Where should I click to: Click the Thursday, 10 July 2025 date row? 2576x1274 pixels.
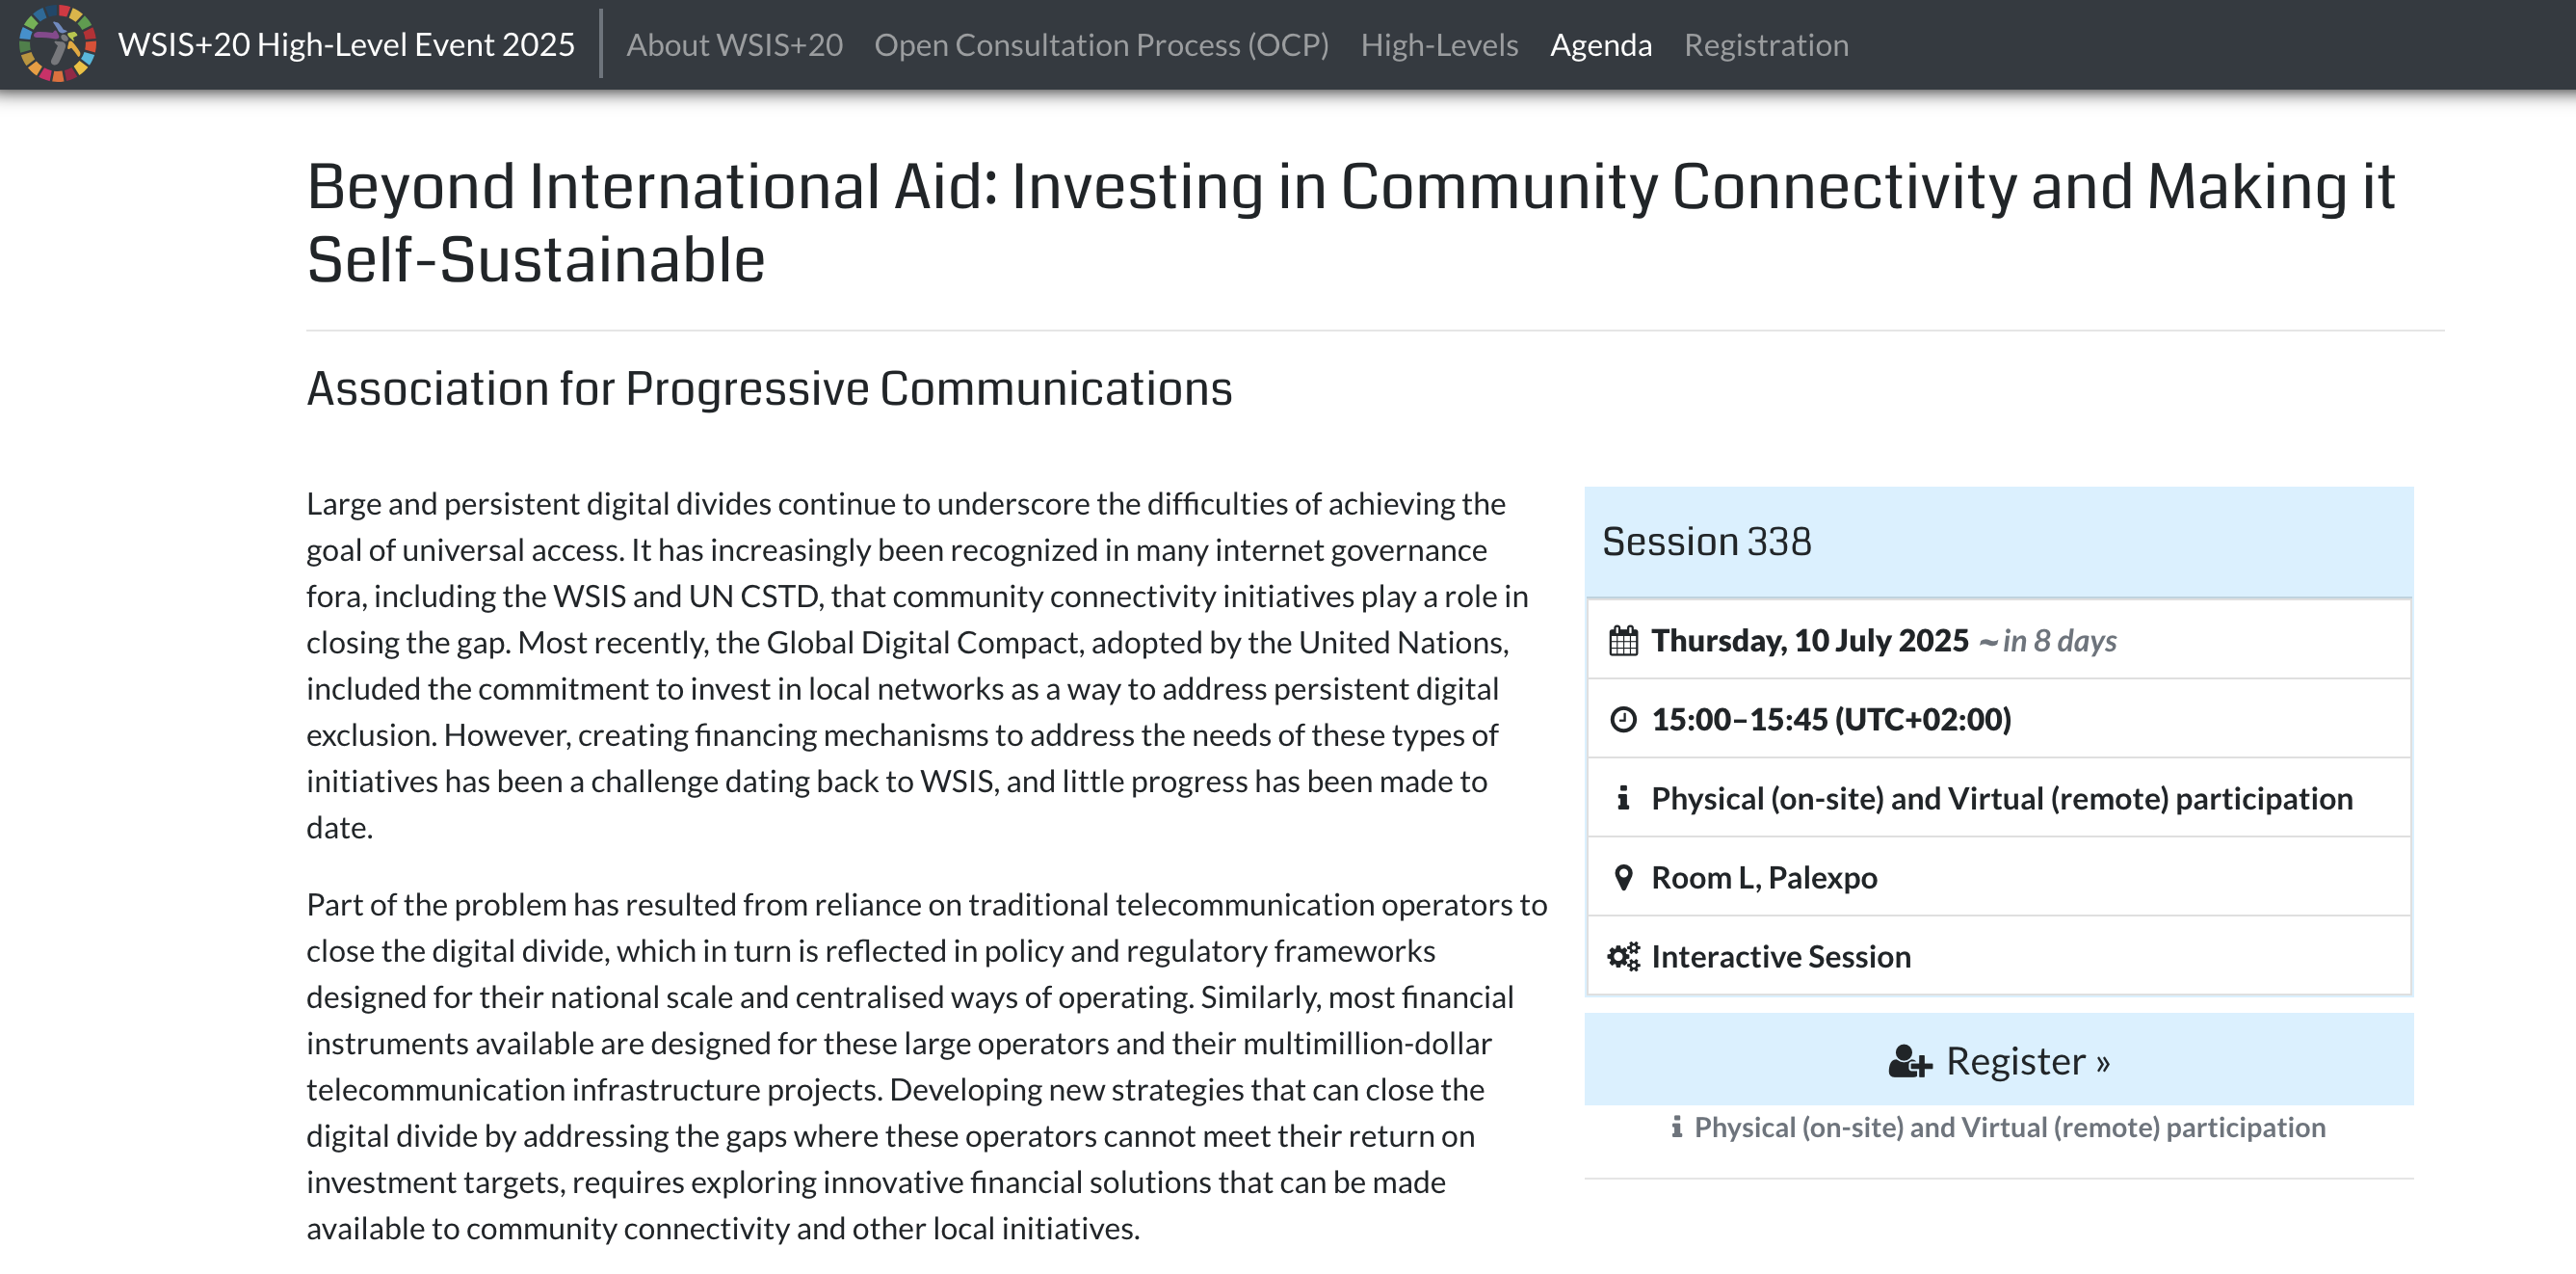(x=1998, y=640)
